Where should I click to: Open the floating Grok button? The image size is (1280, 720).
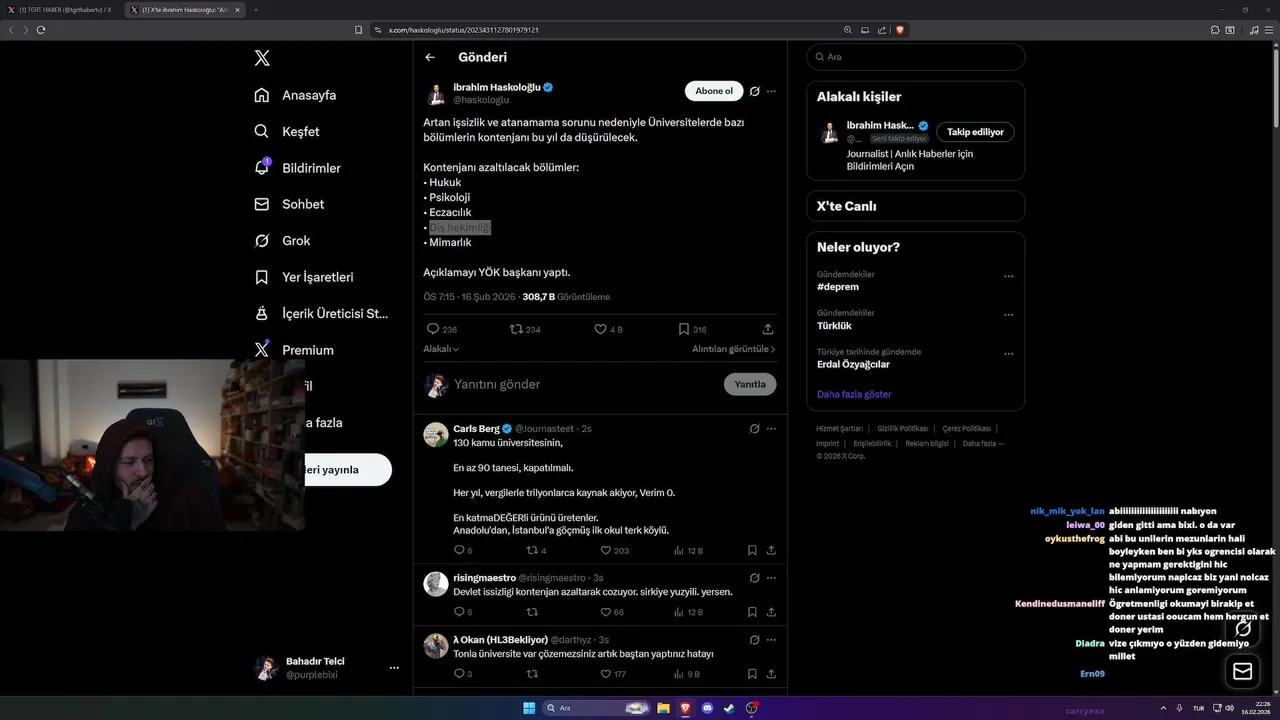coord(1243,629)
